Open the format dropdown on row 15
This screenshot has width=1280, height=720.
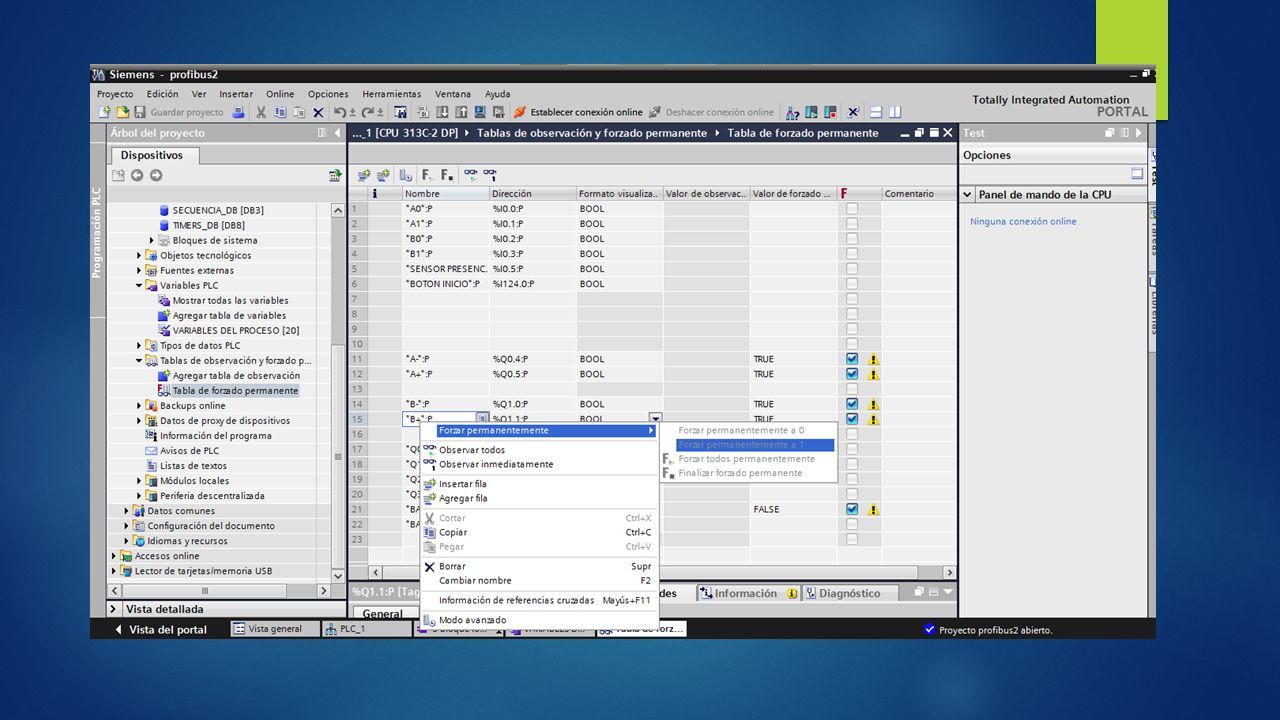pos(656,419)
